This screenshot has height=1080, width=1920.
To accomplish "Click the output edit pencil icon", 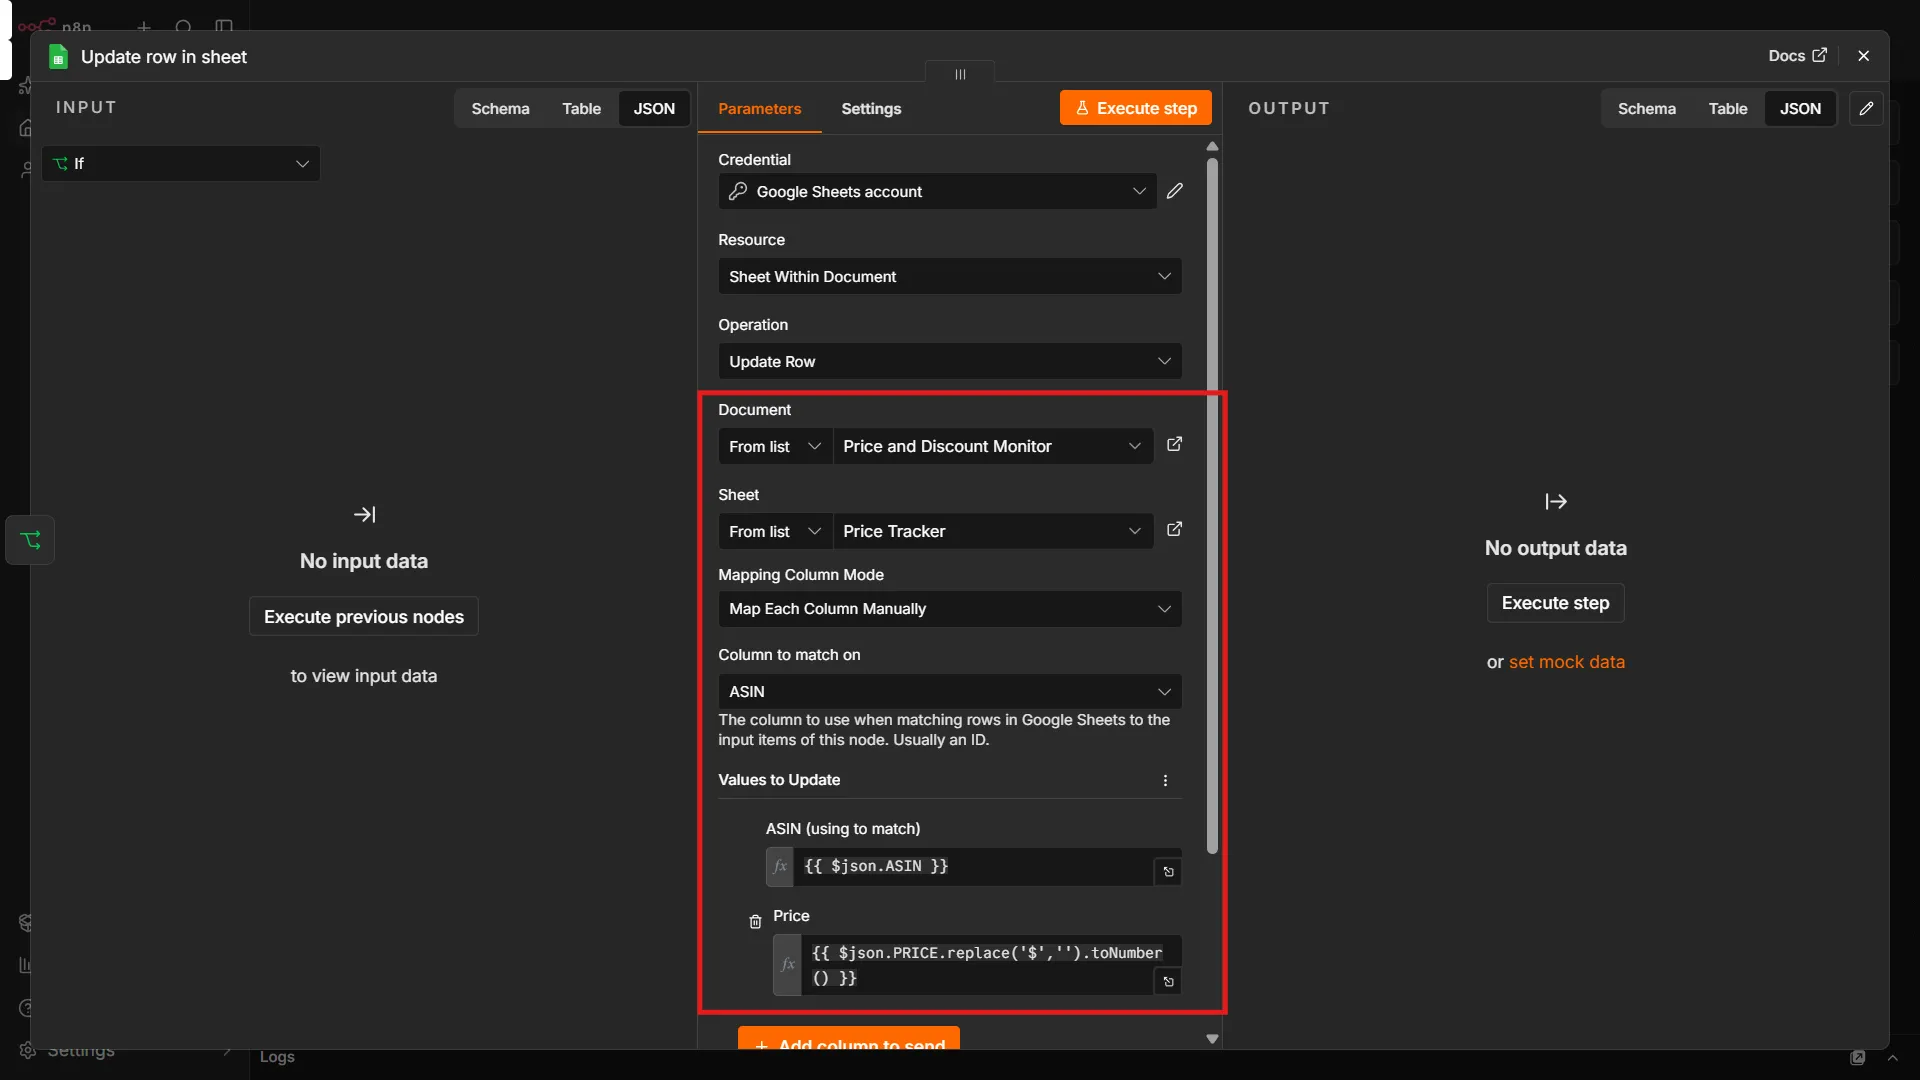I will 1866,108.
